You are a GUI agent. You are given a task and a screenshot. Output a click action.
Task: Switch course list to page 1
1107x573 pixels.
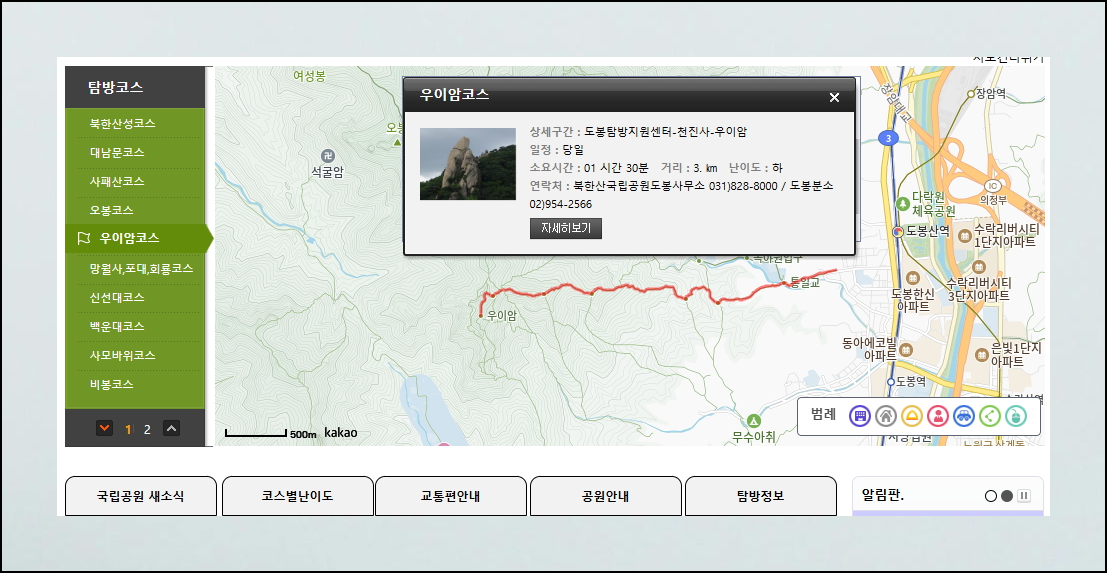pos(128,429)
